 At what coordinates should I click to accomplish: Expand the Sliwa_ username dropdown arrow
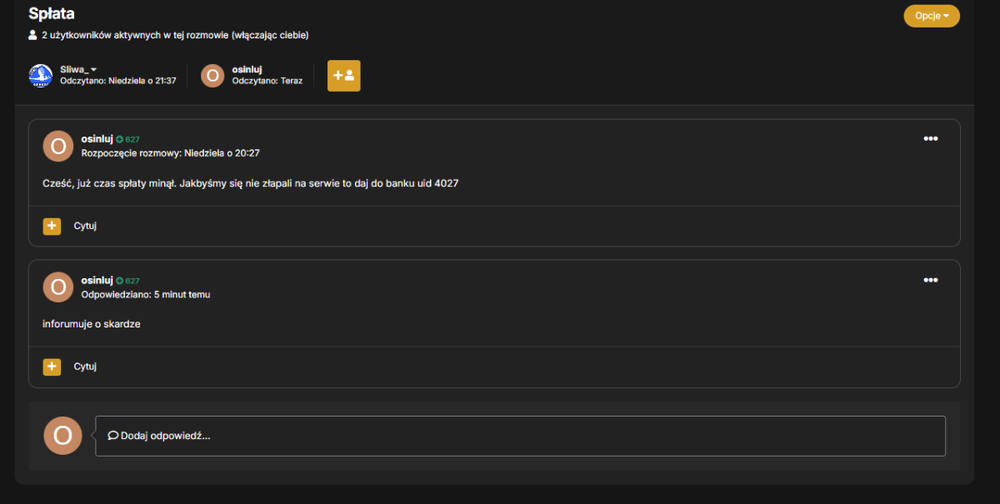point(94,70)
